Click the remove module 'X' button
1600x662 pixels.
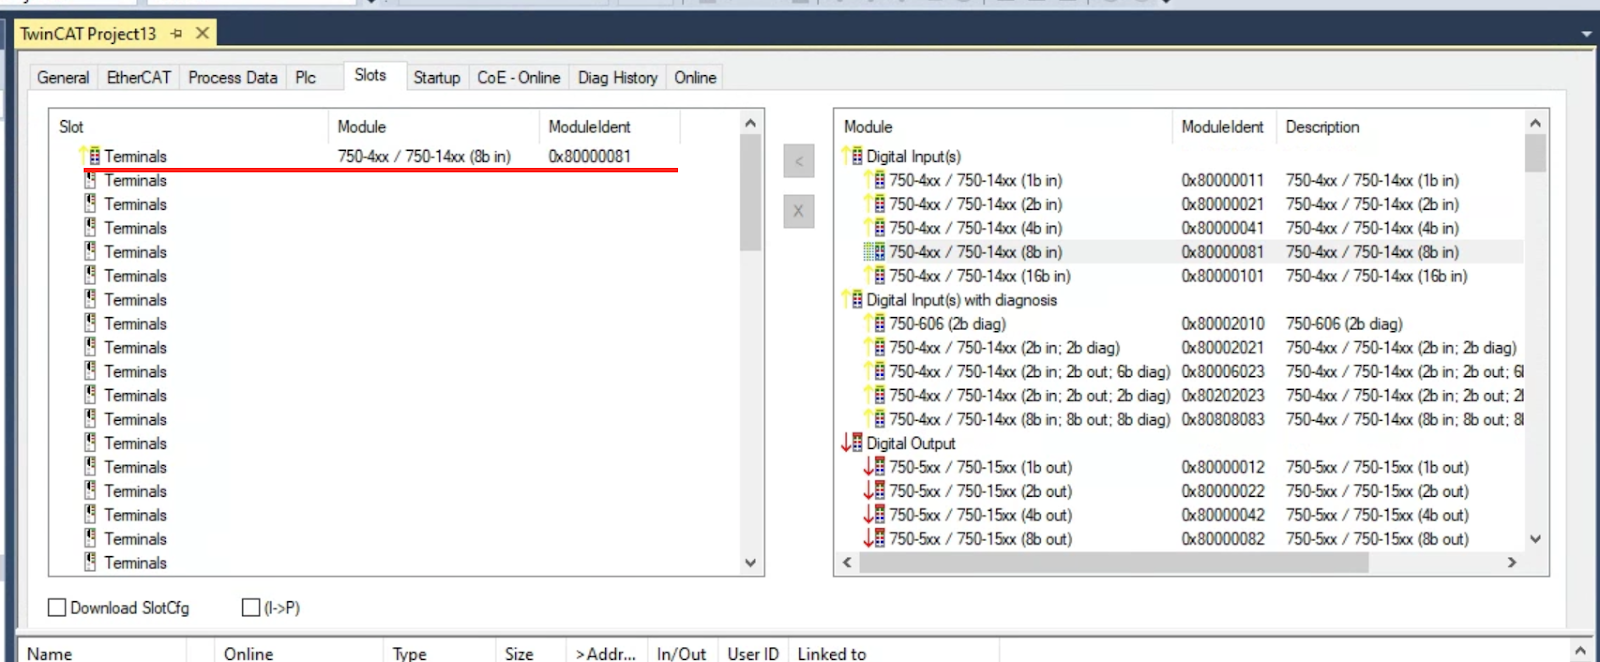pyautogui.click(x=799, y=211)
